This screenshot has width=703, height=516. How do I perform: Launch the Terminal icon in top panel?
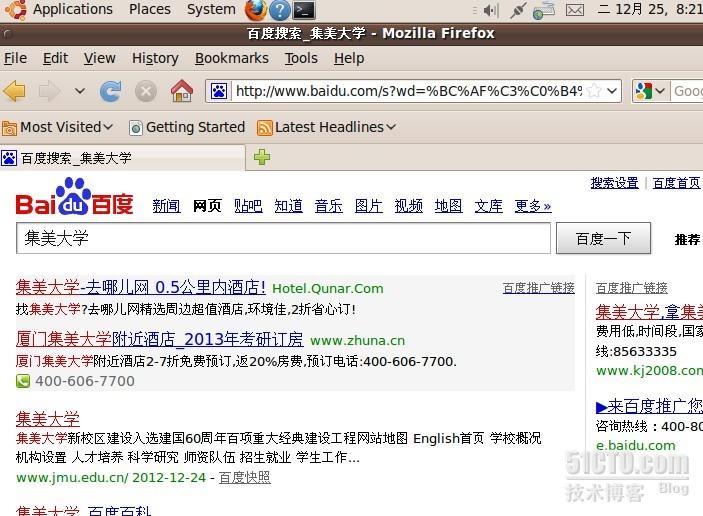304,10
